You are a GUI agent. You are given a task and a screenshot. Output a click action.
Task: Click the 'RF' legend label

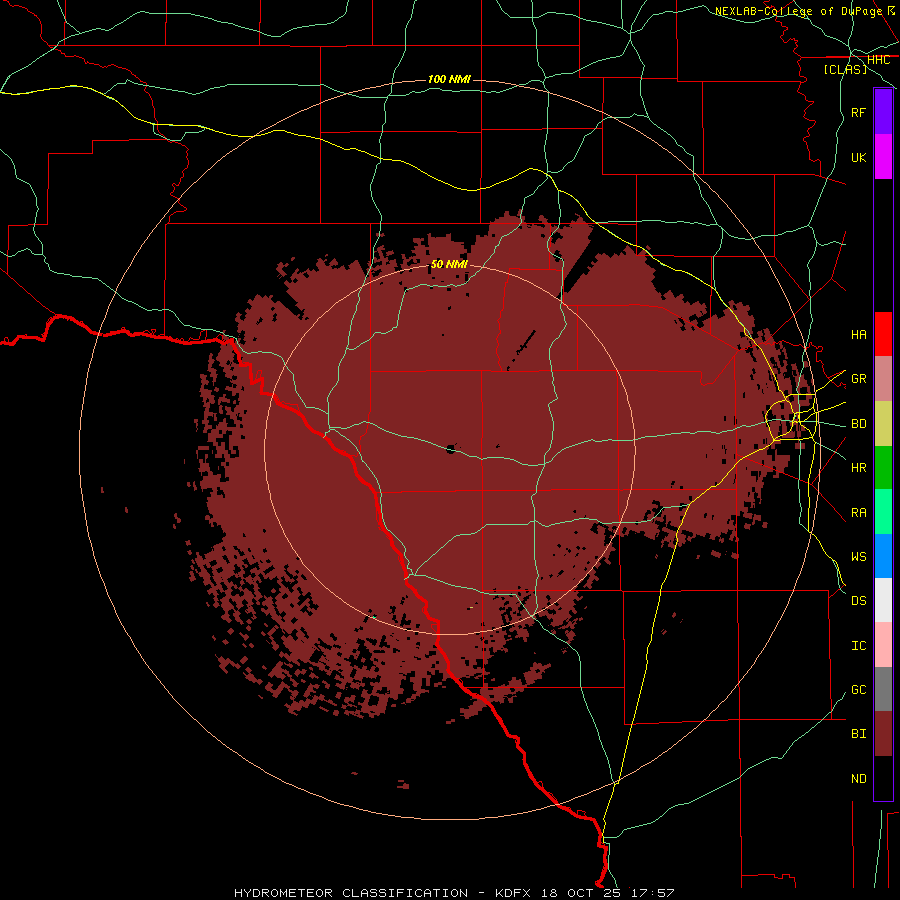[x=858, y=112]
